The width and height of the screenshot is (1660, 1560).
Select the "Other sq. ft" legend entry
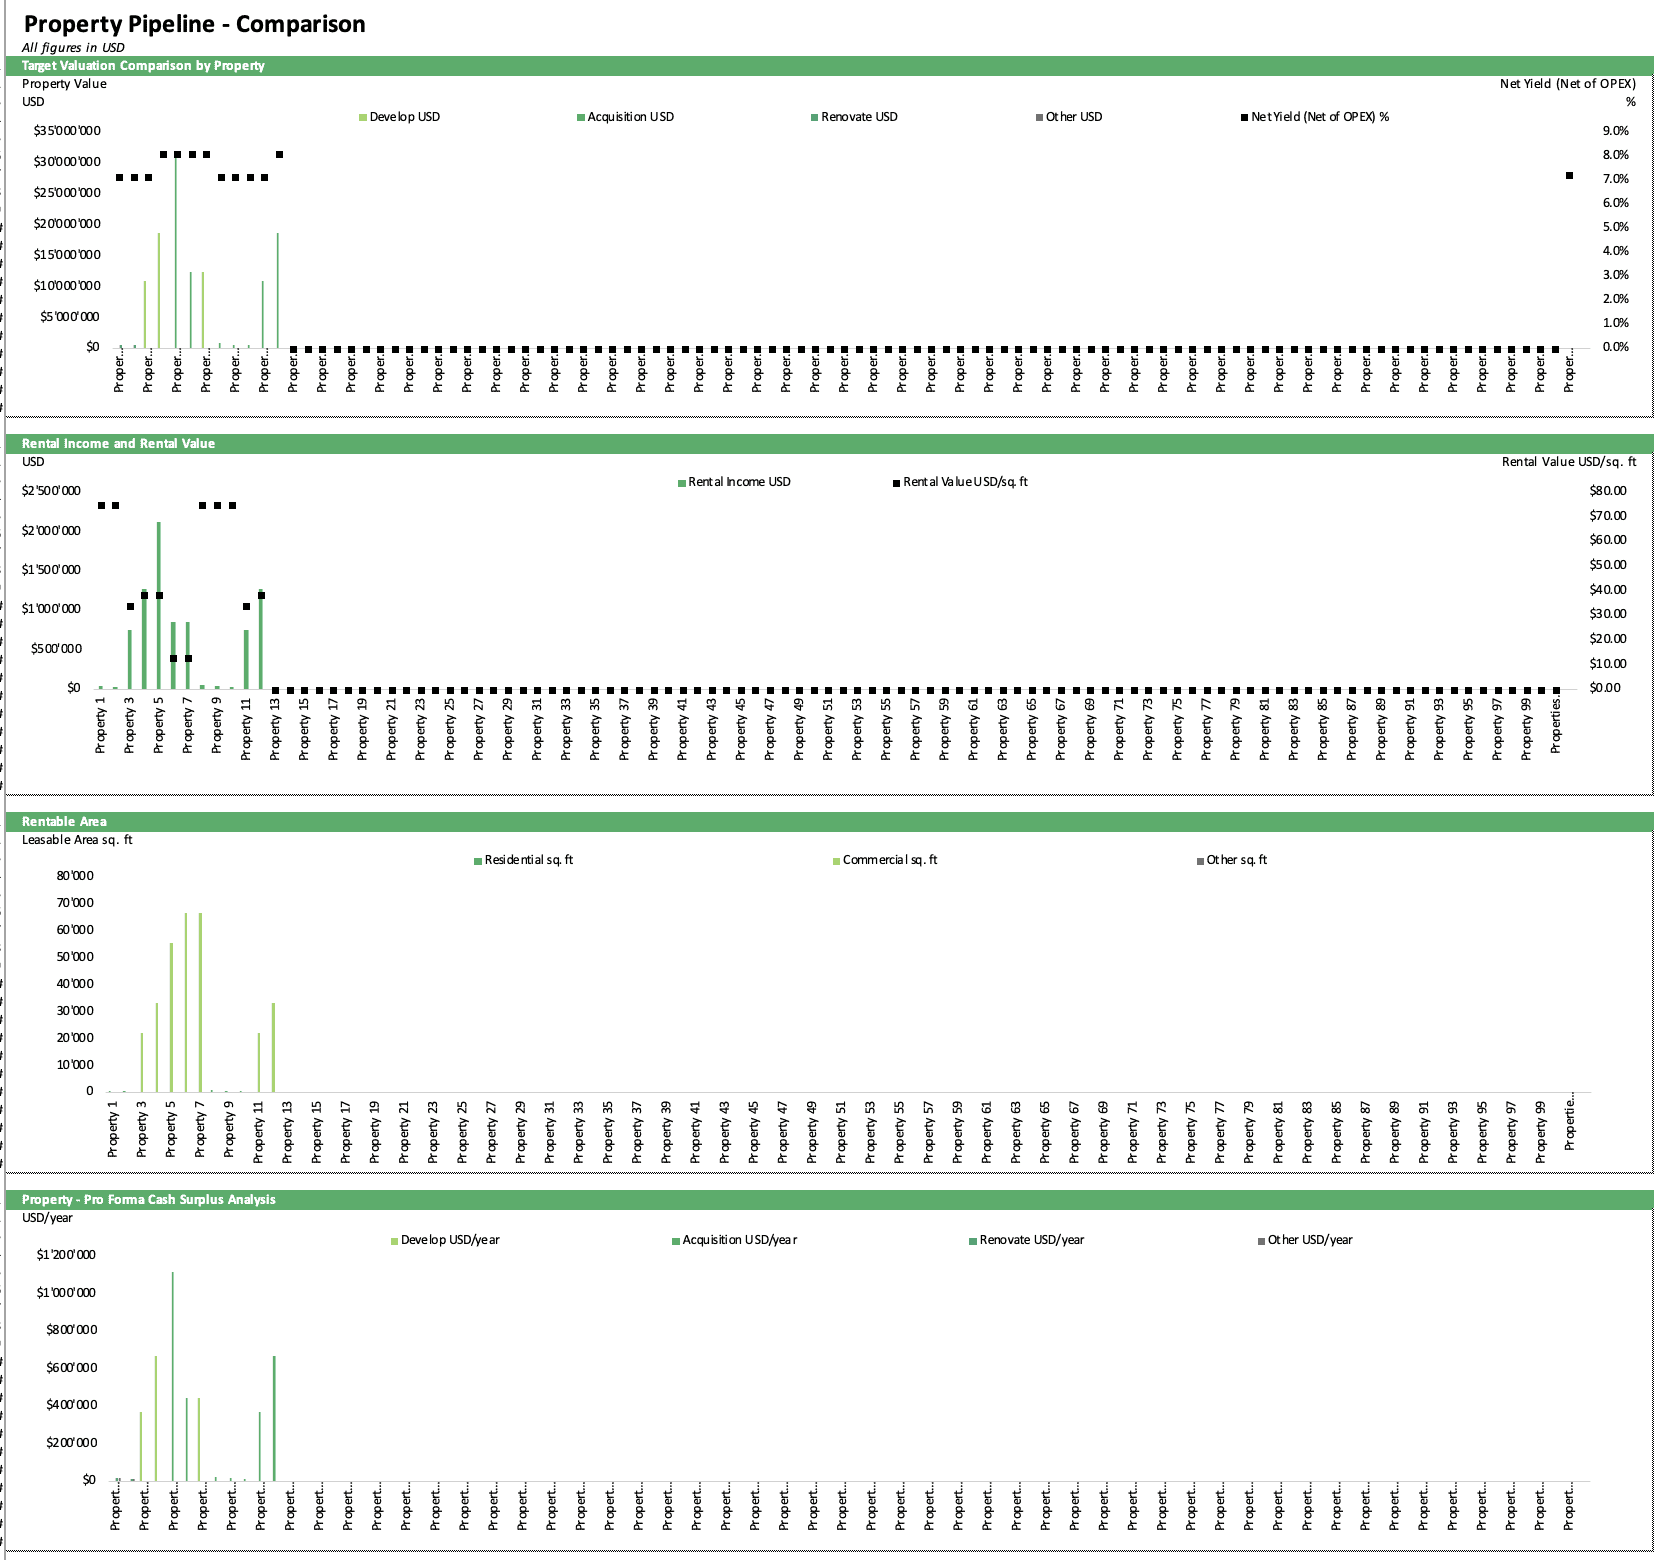click(x=1232, y=860)
